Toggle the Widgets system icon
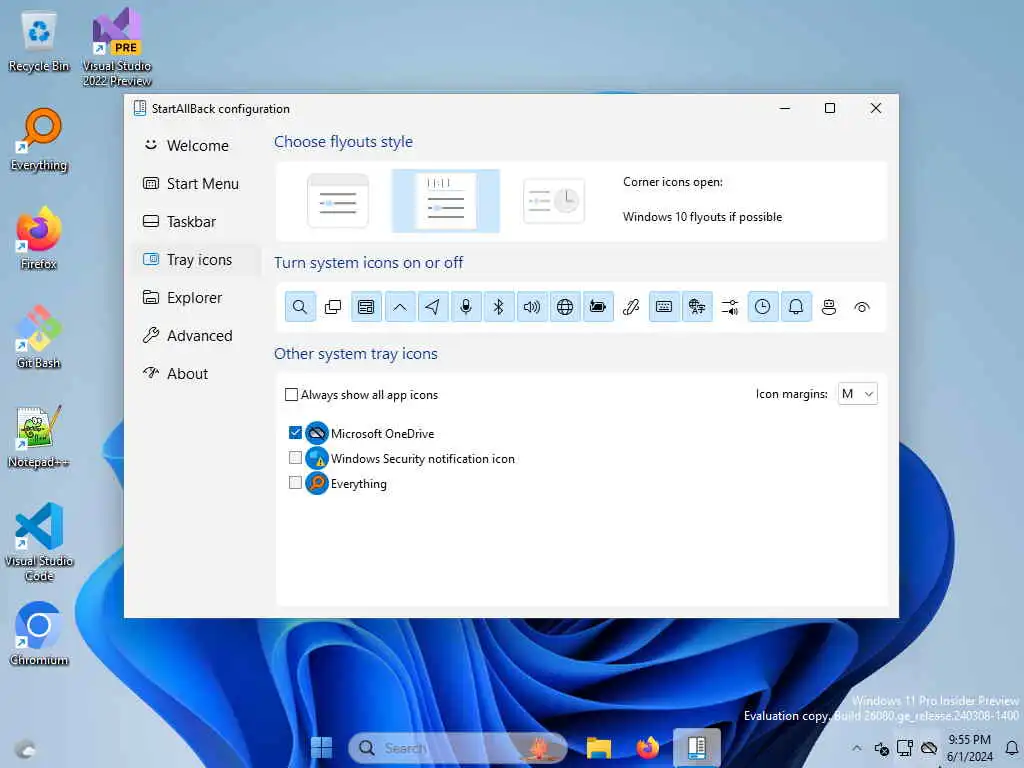The height and width of the screenshot is (768, 1024). (x=366, y=307)
